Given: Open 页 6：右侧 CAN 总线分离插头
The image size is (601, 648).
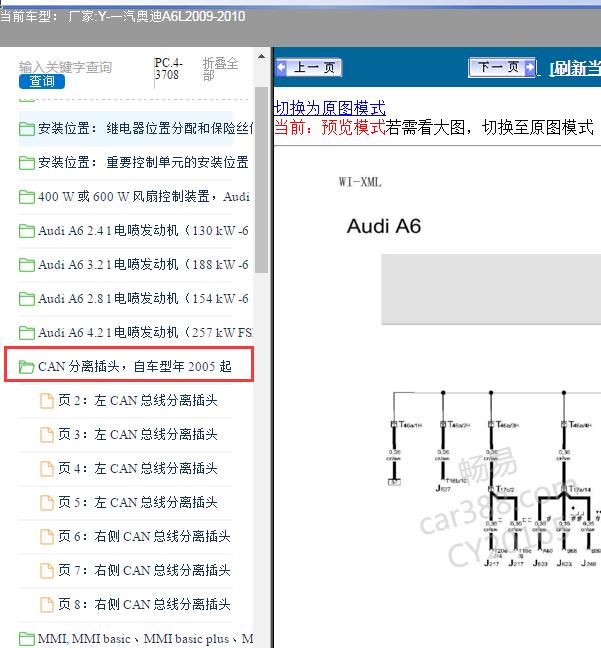Looking at the screenshot, I should point(144,536).
